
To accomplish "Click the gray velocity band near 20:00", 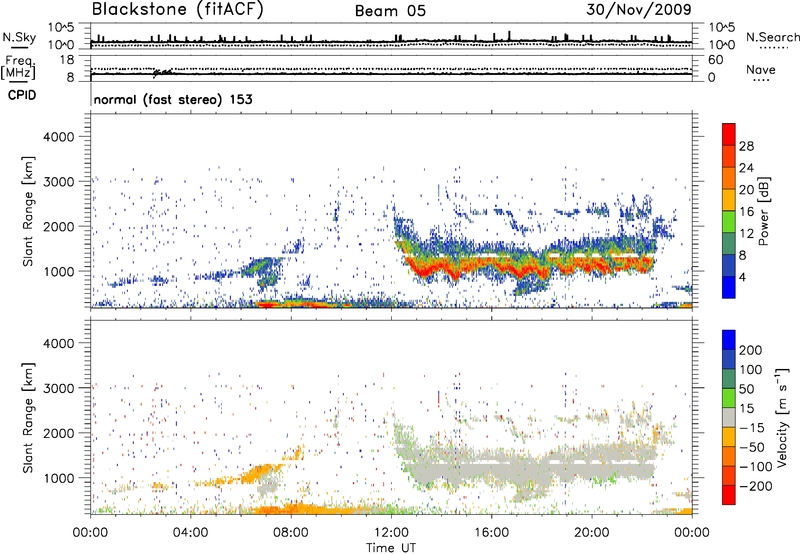I will (x=592, y=469).
